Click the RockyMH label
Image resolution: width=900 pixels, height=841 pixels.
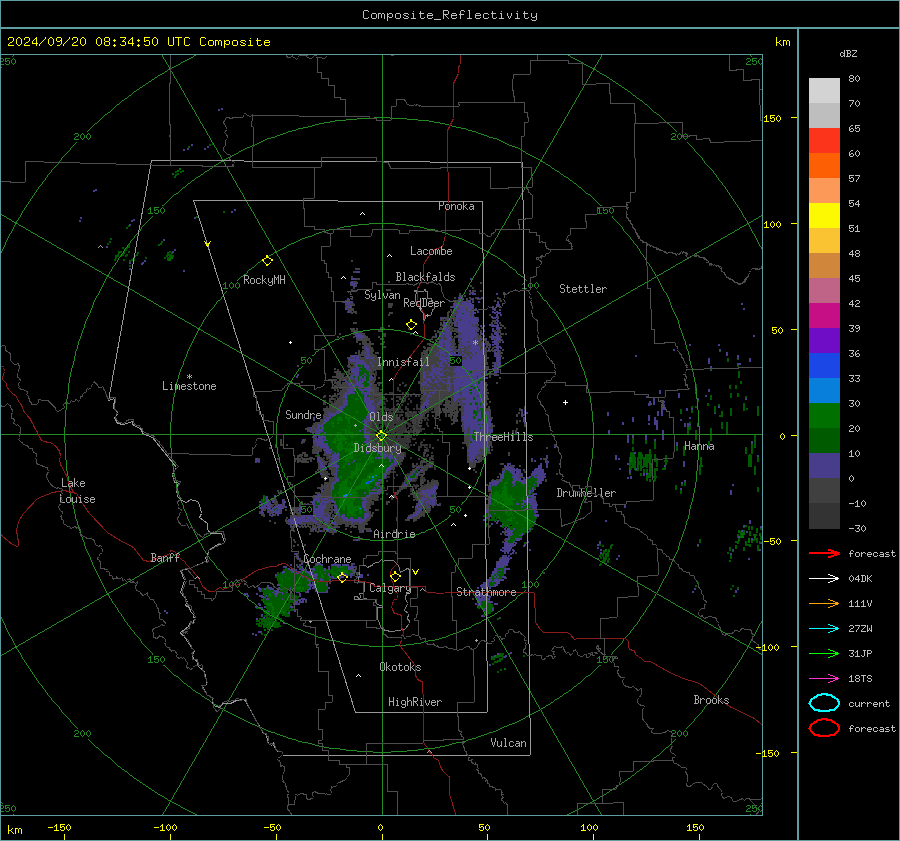pos(264,280)
